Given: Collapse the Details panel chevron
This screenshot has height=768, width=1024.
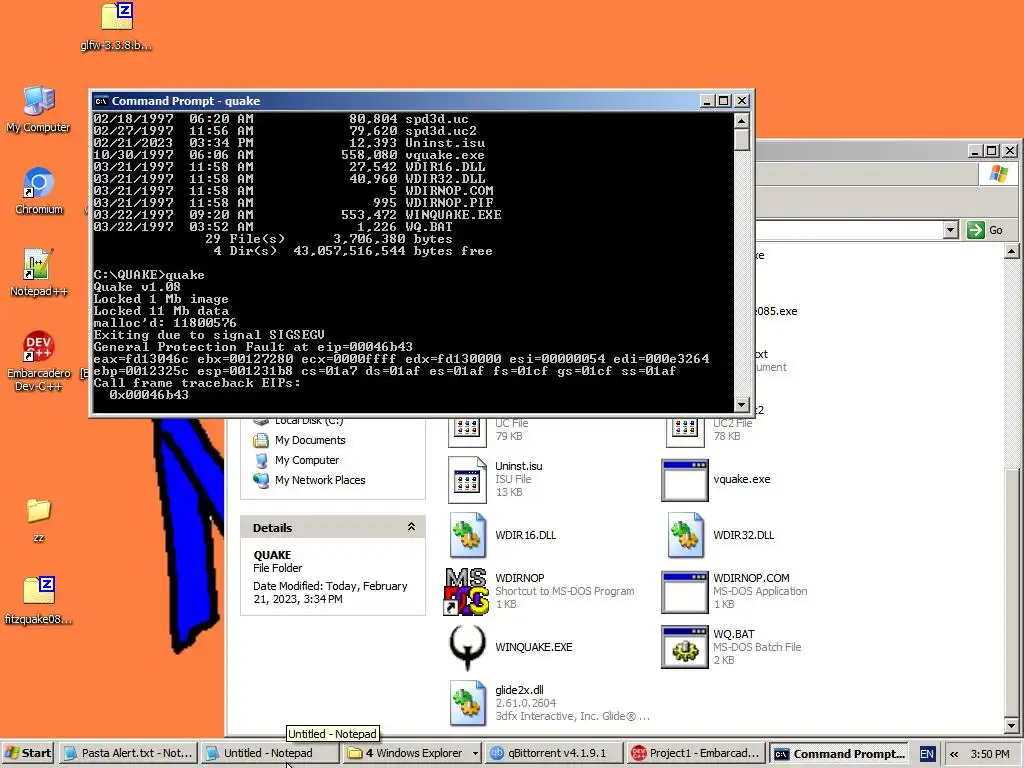Looking at the screenshot, I should click(411, 527).
